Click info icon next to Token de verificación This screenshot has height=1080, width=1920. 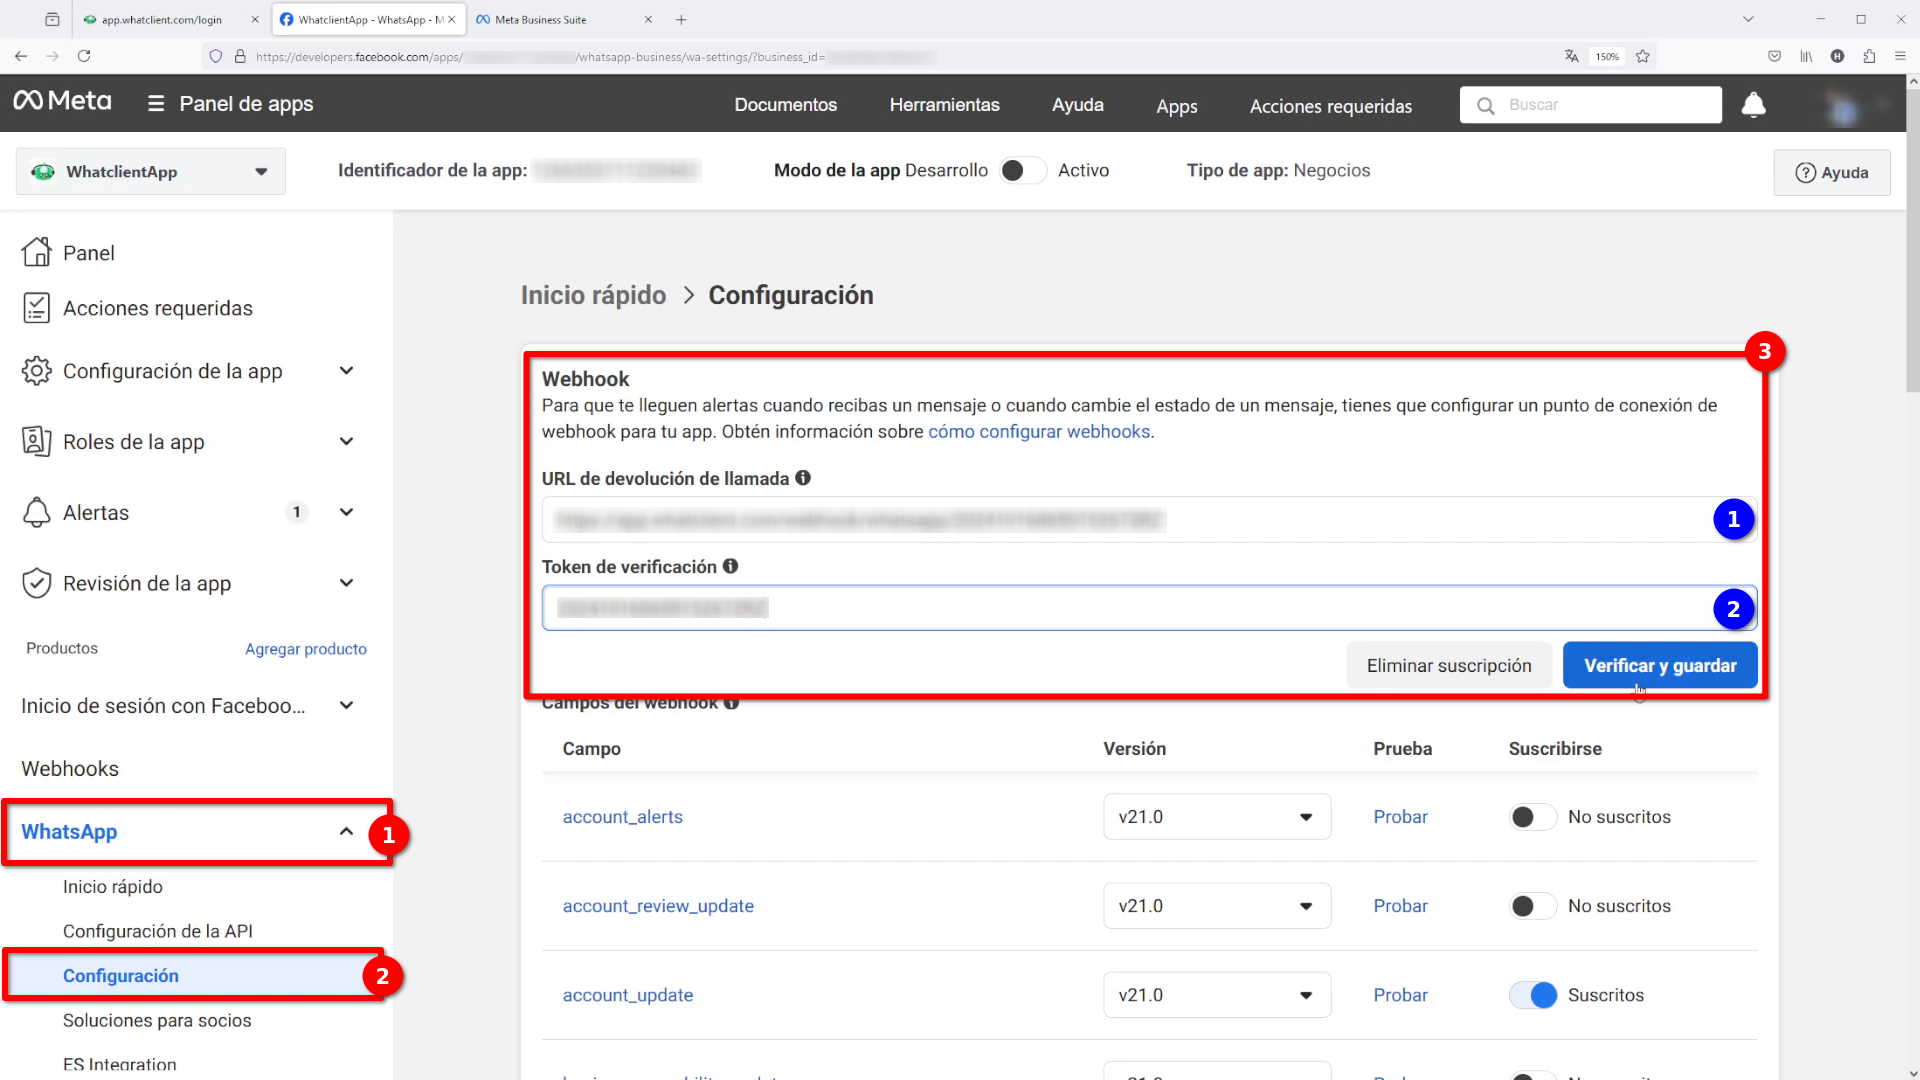(731, 566)
